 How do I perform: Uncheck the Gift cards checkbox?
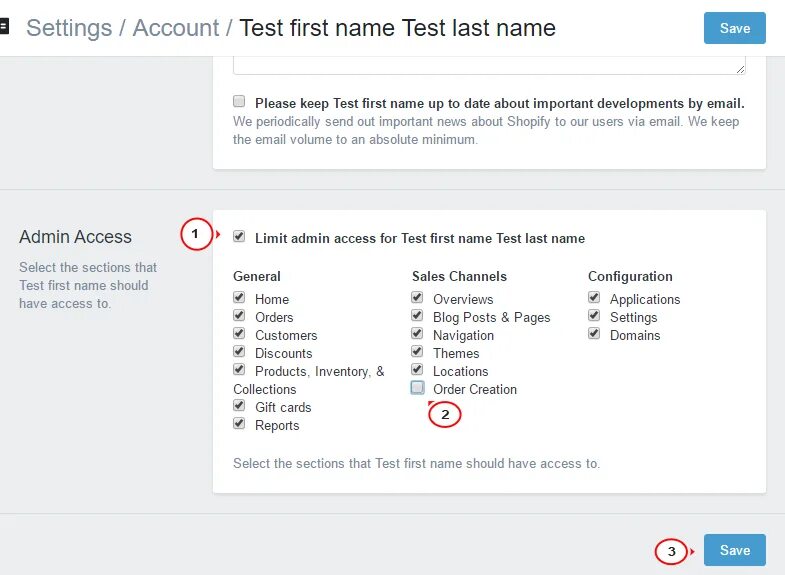pos(239,405)
